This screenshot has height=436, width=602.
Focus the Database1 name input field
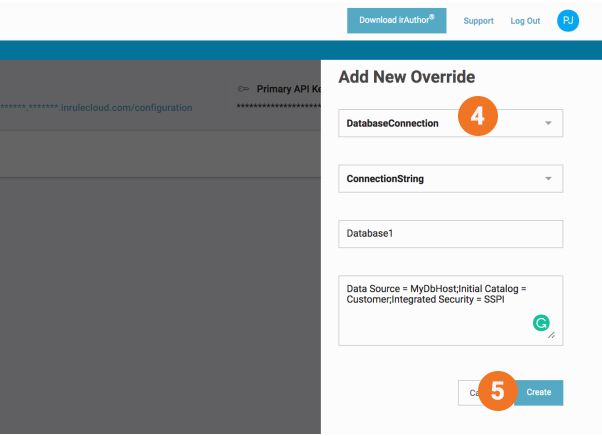coord(450,234)
